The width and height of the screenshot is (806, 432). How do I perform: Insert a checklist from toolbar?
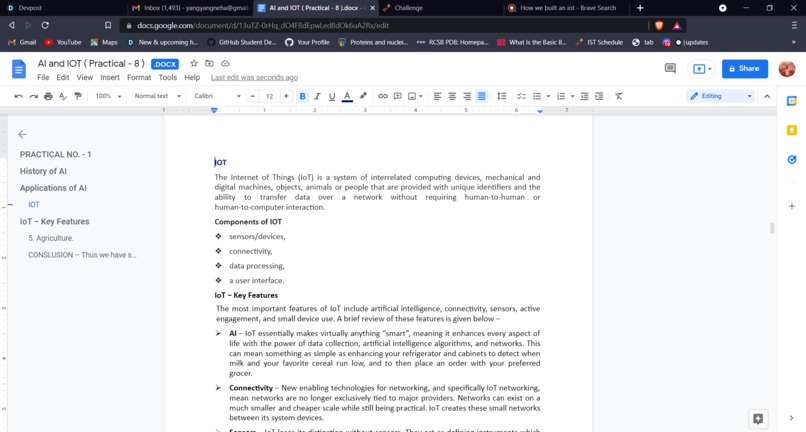point(521,96)
